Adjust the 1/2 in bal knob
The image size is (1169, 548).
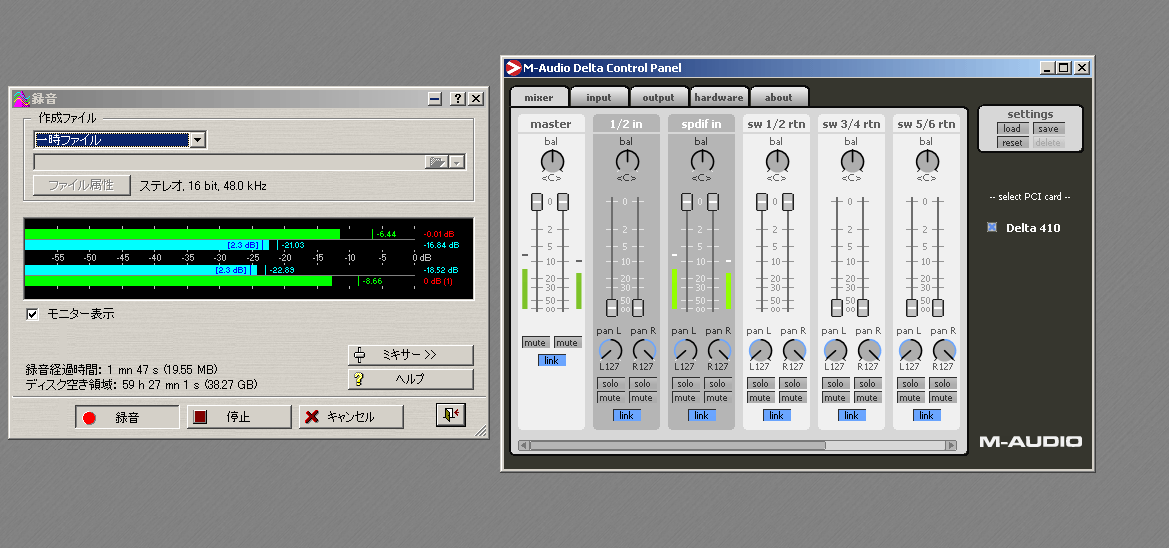coord(627,160)
